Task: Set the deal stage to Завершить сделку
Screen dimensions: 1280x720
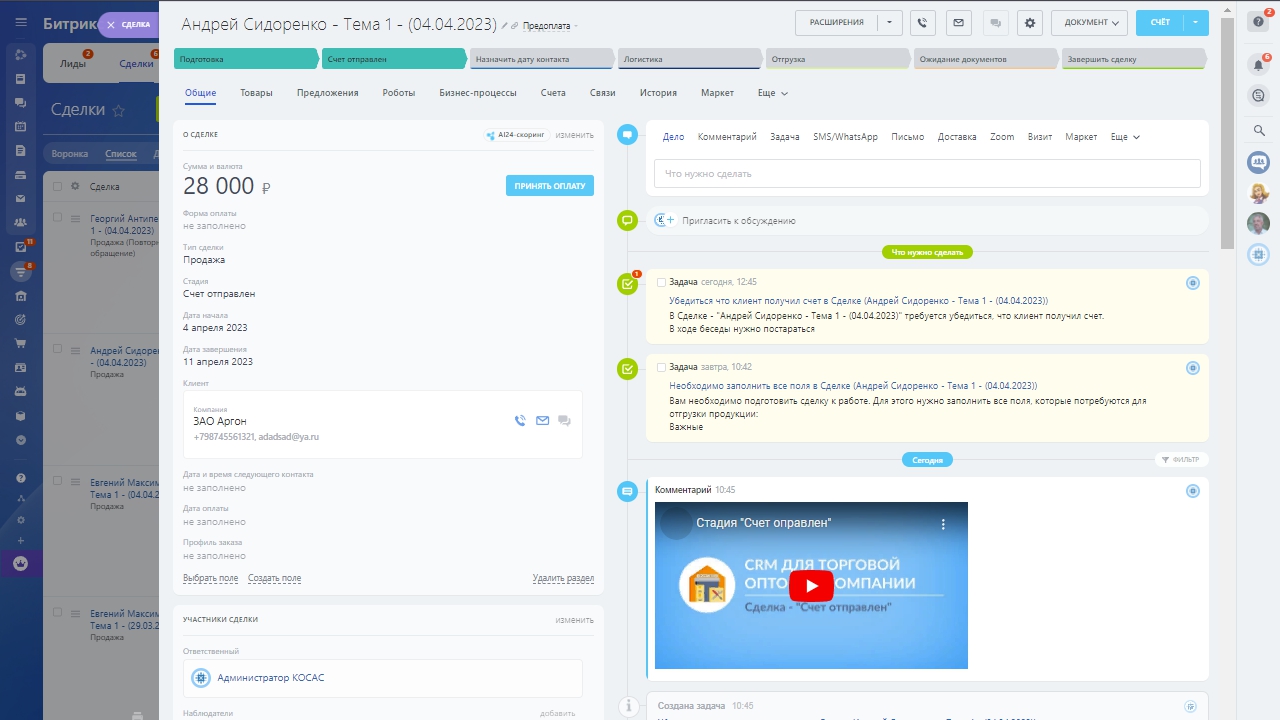Action: click(1132, 59)
